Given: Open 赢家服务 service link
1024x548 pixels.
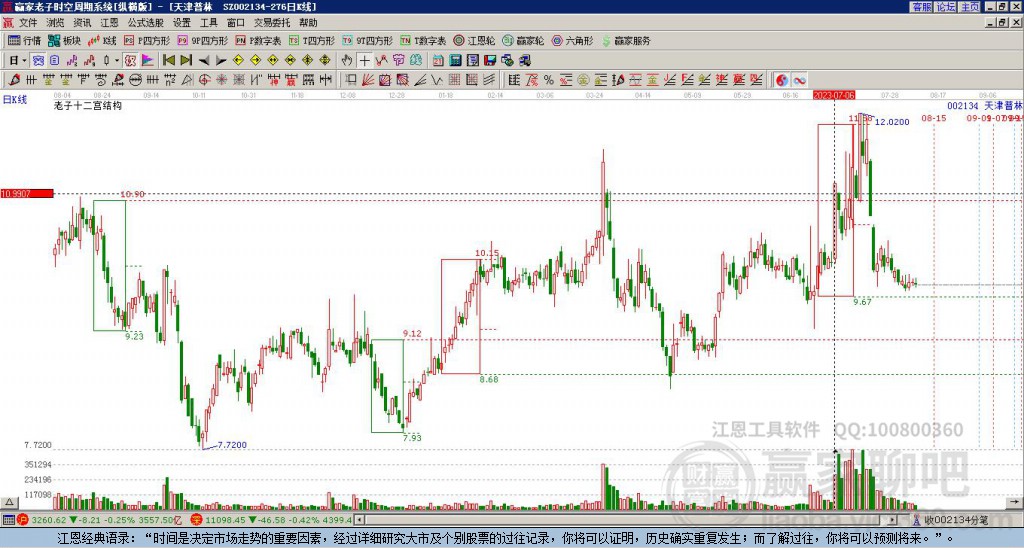Looking at the screenshot, I should pyautogui.click(x=626, y=40).
